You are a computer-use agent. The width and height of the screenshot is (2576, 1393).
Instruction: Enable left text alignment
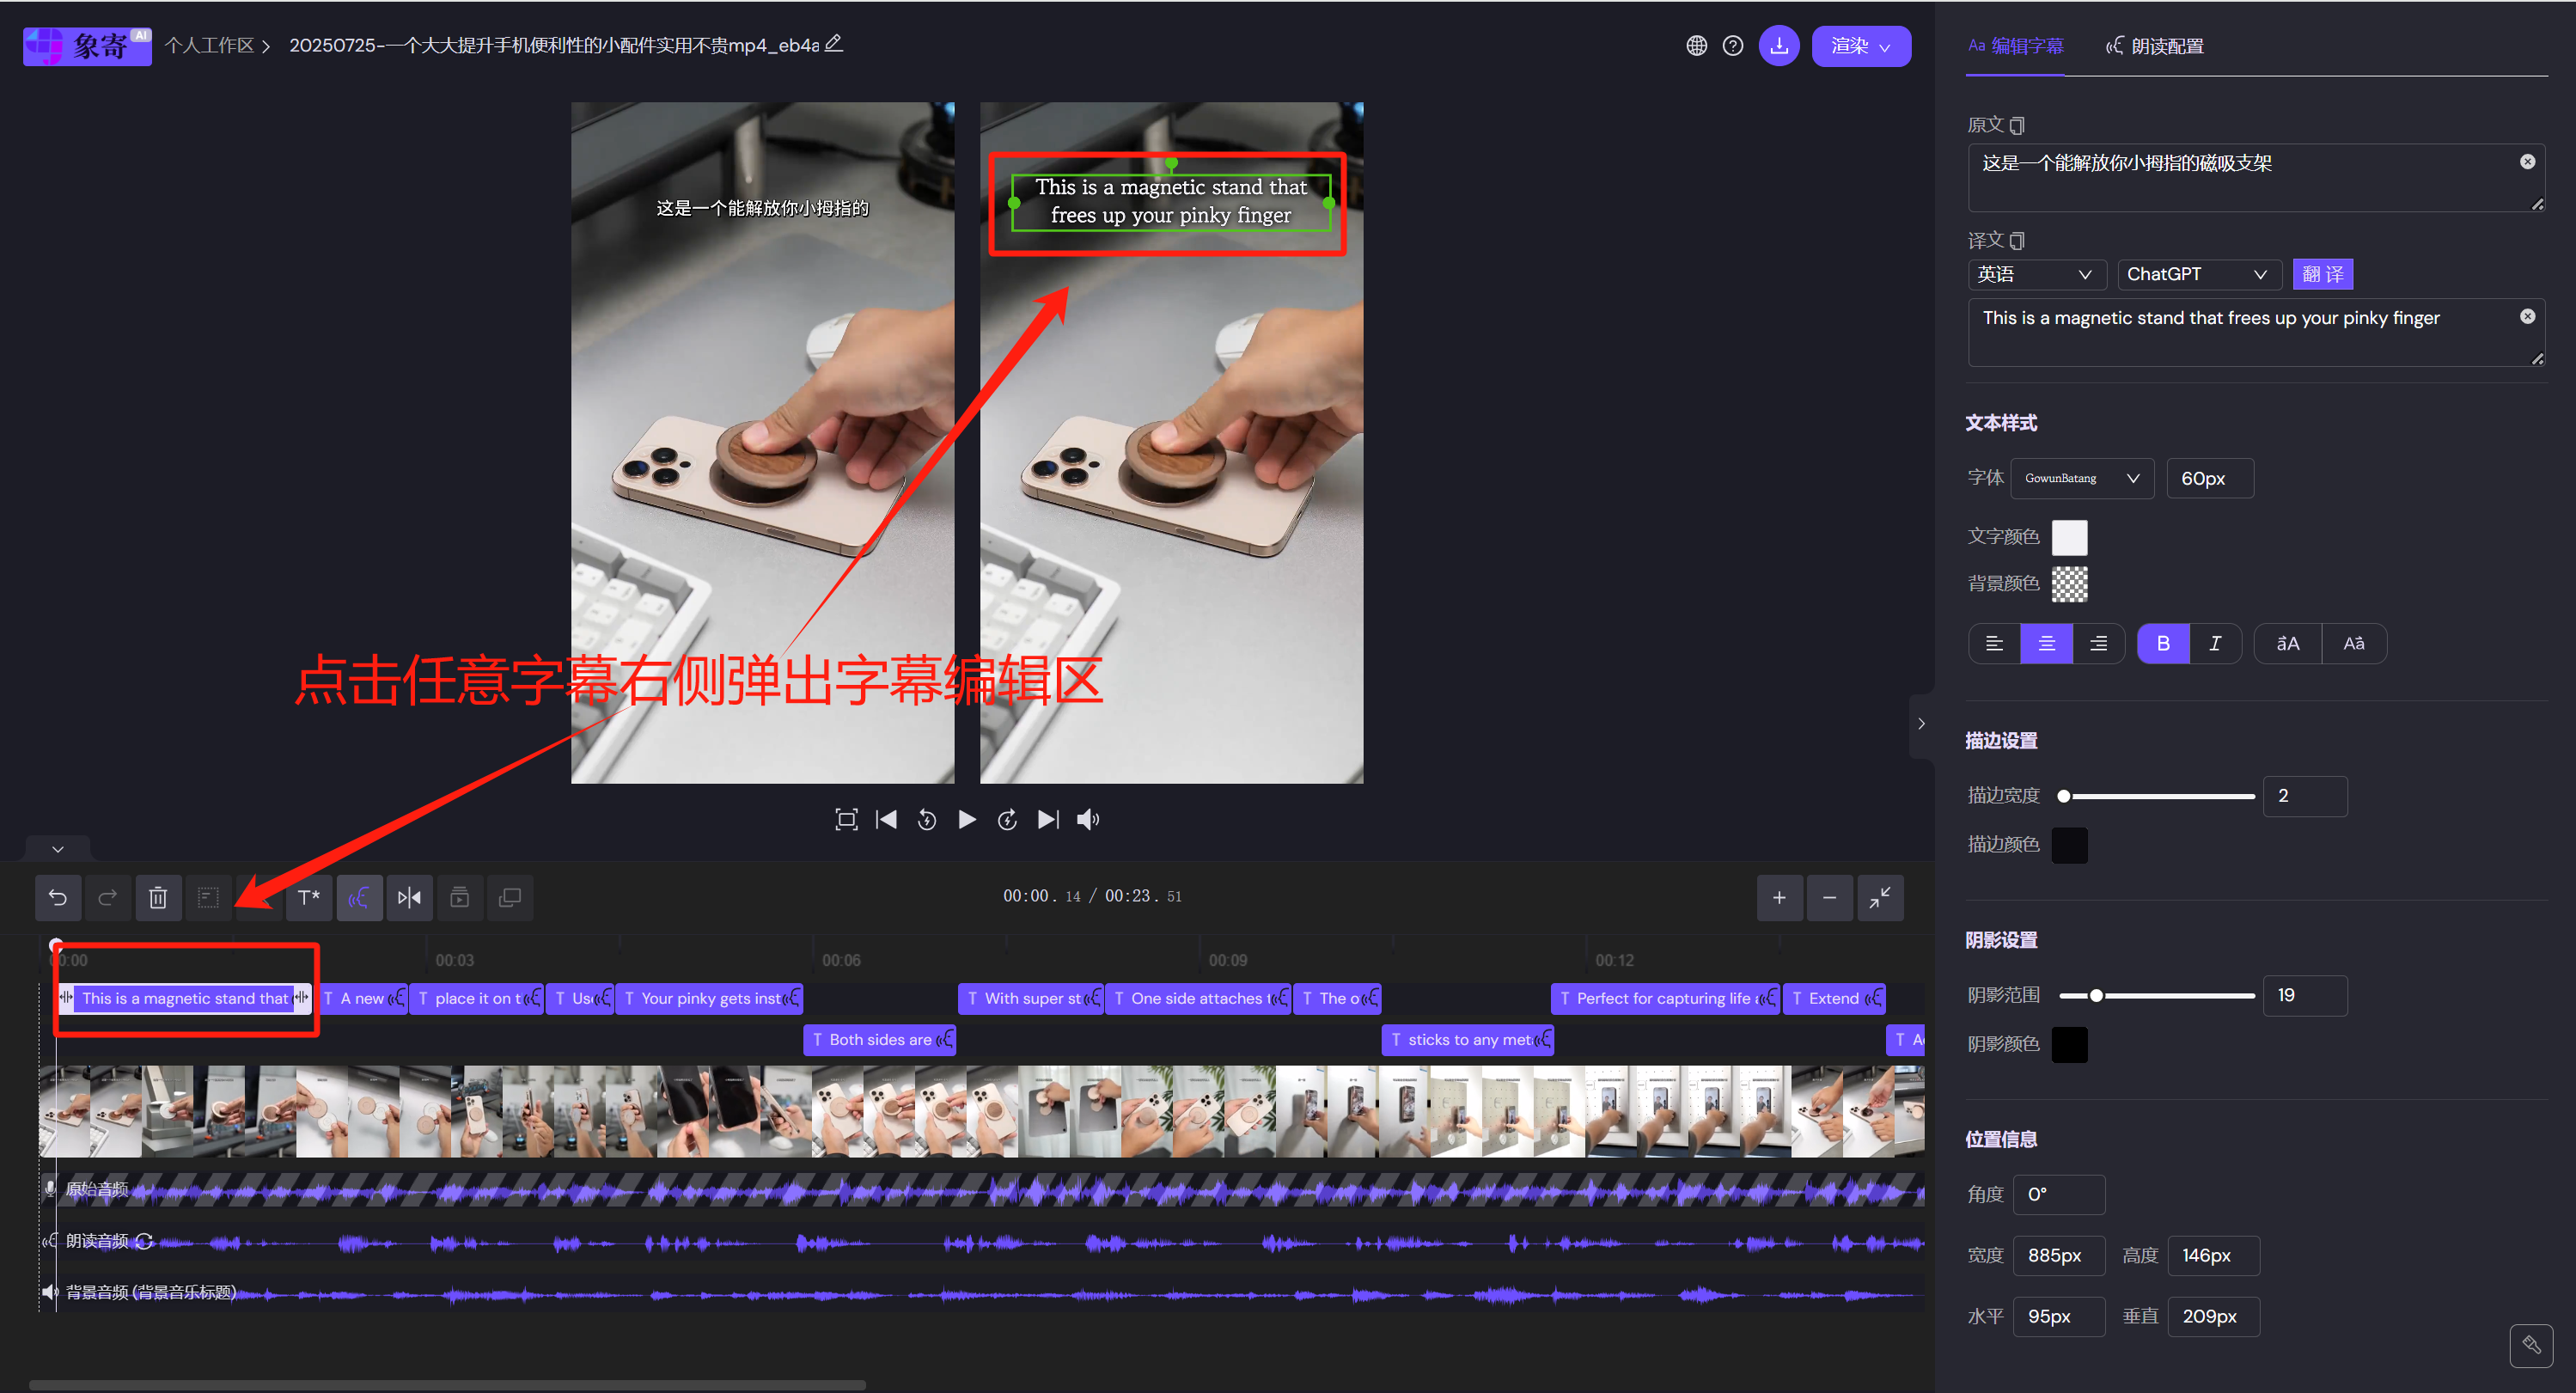click(1993, 643)
